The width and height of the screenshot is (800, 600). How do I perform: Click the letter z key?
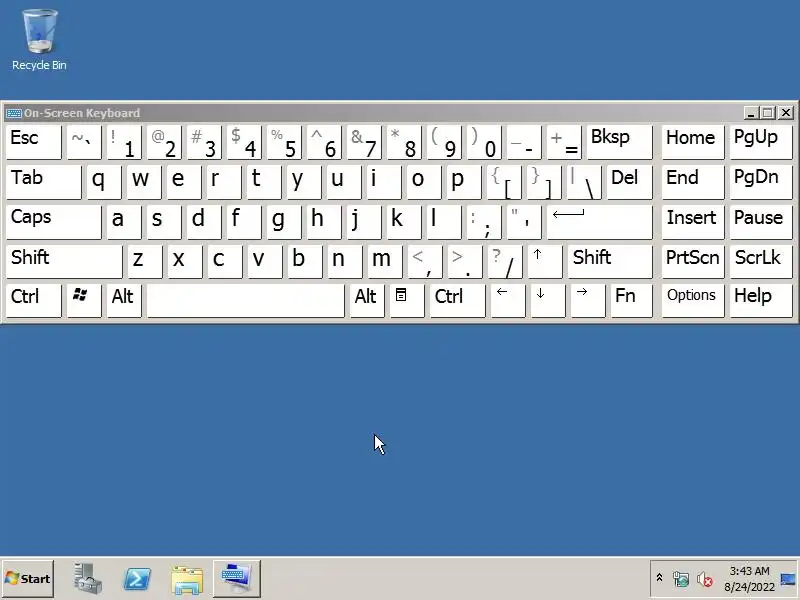pos(145,261)
